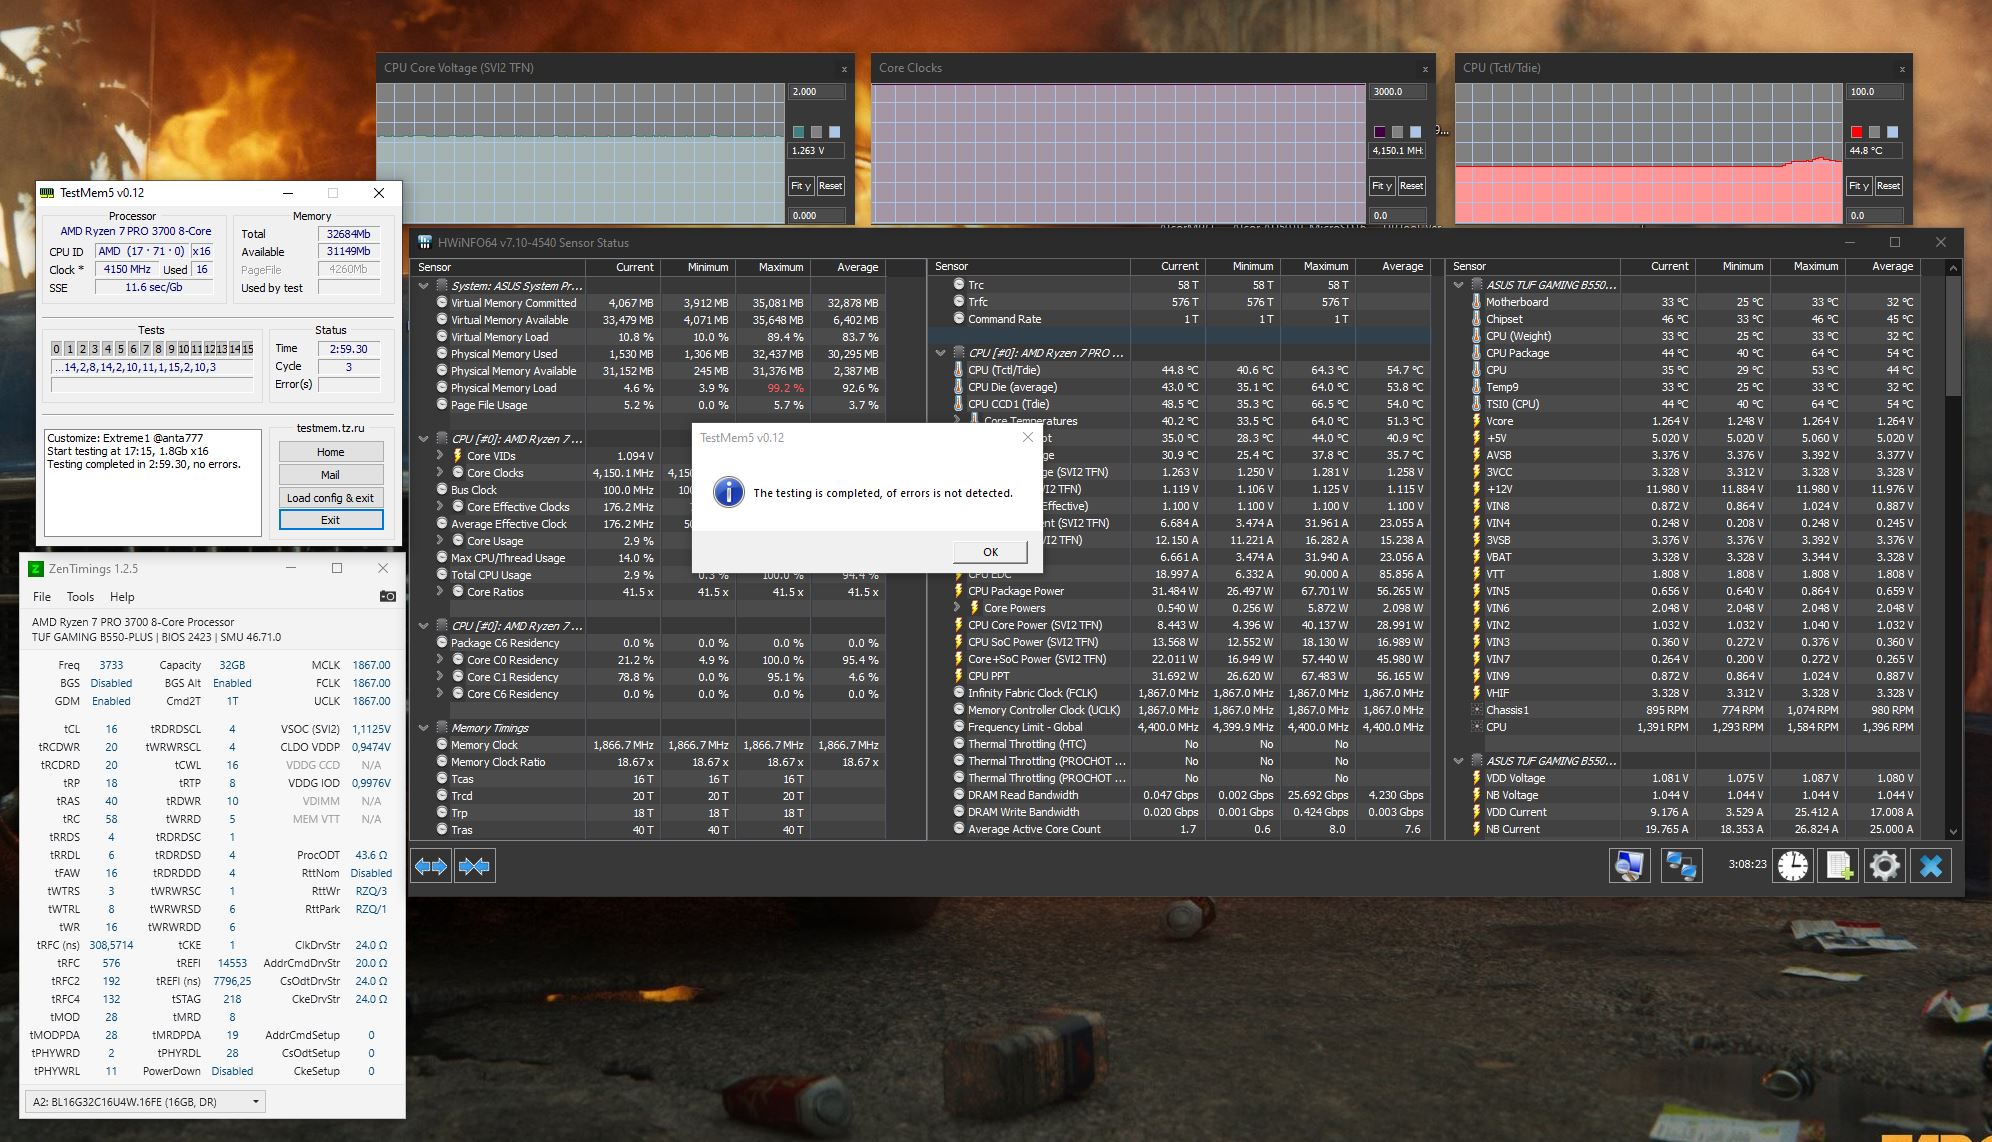
Task: Click the clock reset-timer icon in HWiNFO
Action: (x=1793, y=865)
